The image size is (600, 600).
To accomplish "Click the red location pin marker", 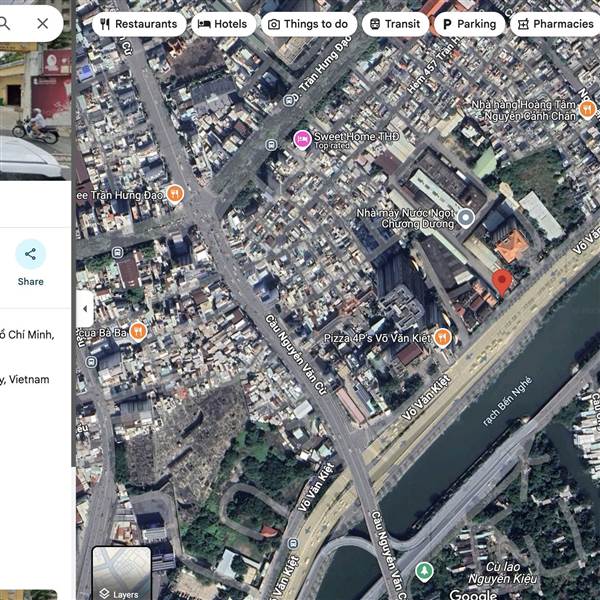I will (x=502, y=282).
